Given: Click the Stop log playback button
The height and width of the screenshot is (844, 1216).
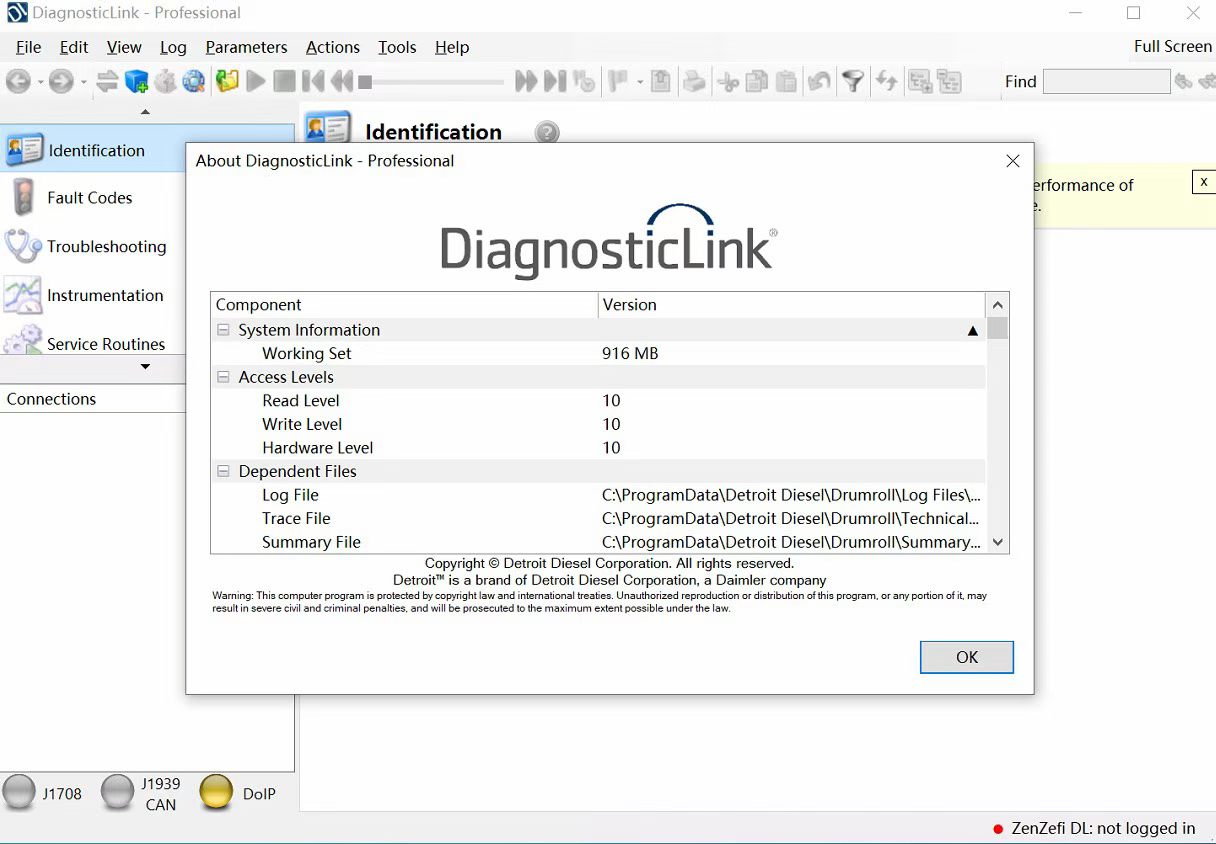Looking at the screenshot, I should (x=285, y=82).
